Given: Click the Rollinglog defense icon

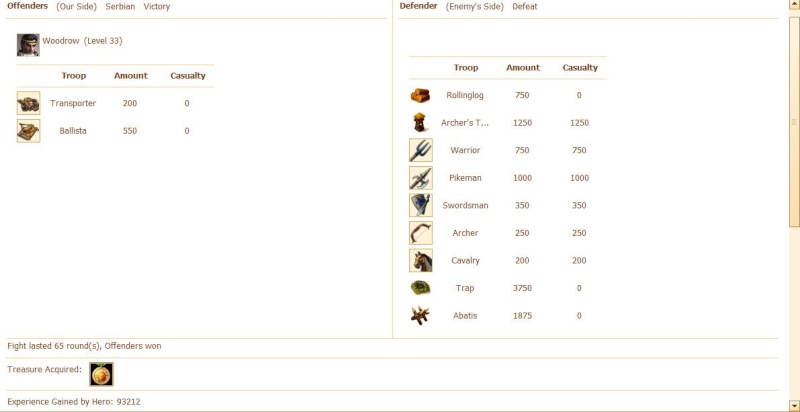Looking at the screenshot, I should 420,95.
